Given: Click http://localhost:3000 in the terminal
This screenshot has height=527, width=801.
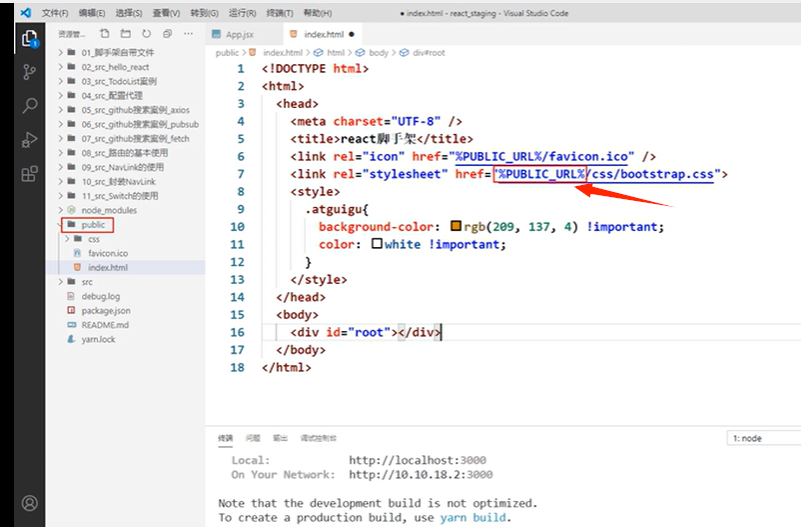Looking at the screenshot, I should pyautogui.click(x=417, y=460).
